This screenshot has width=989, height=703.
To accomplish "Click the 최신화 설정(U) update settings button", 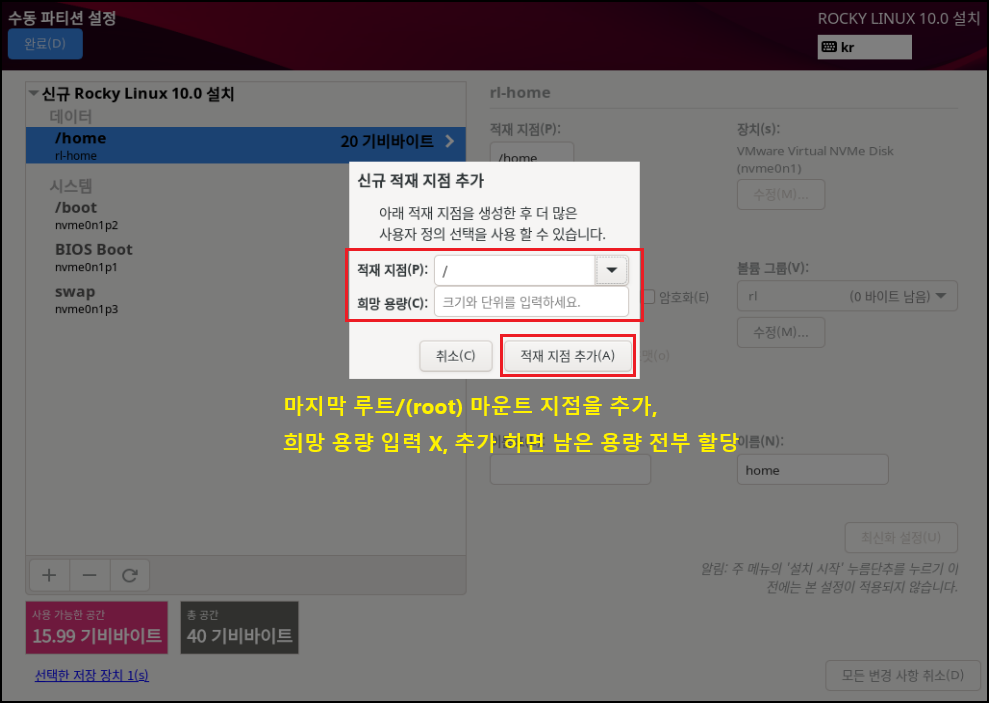I will [x=901, y=537].
